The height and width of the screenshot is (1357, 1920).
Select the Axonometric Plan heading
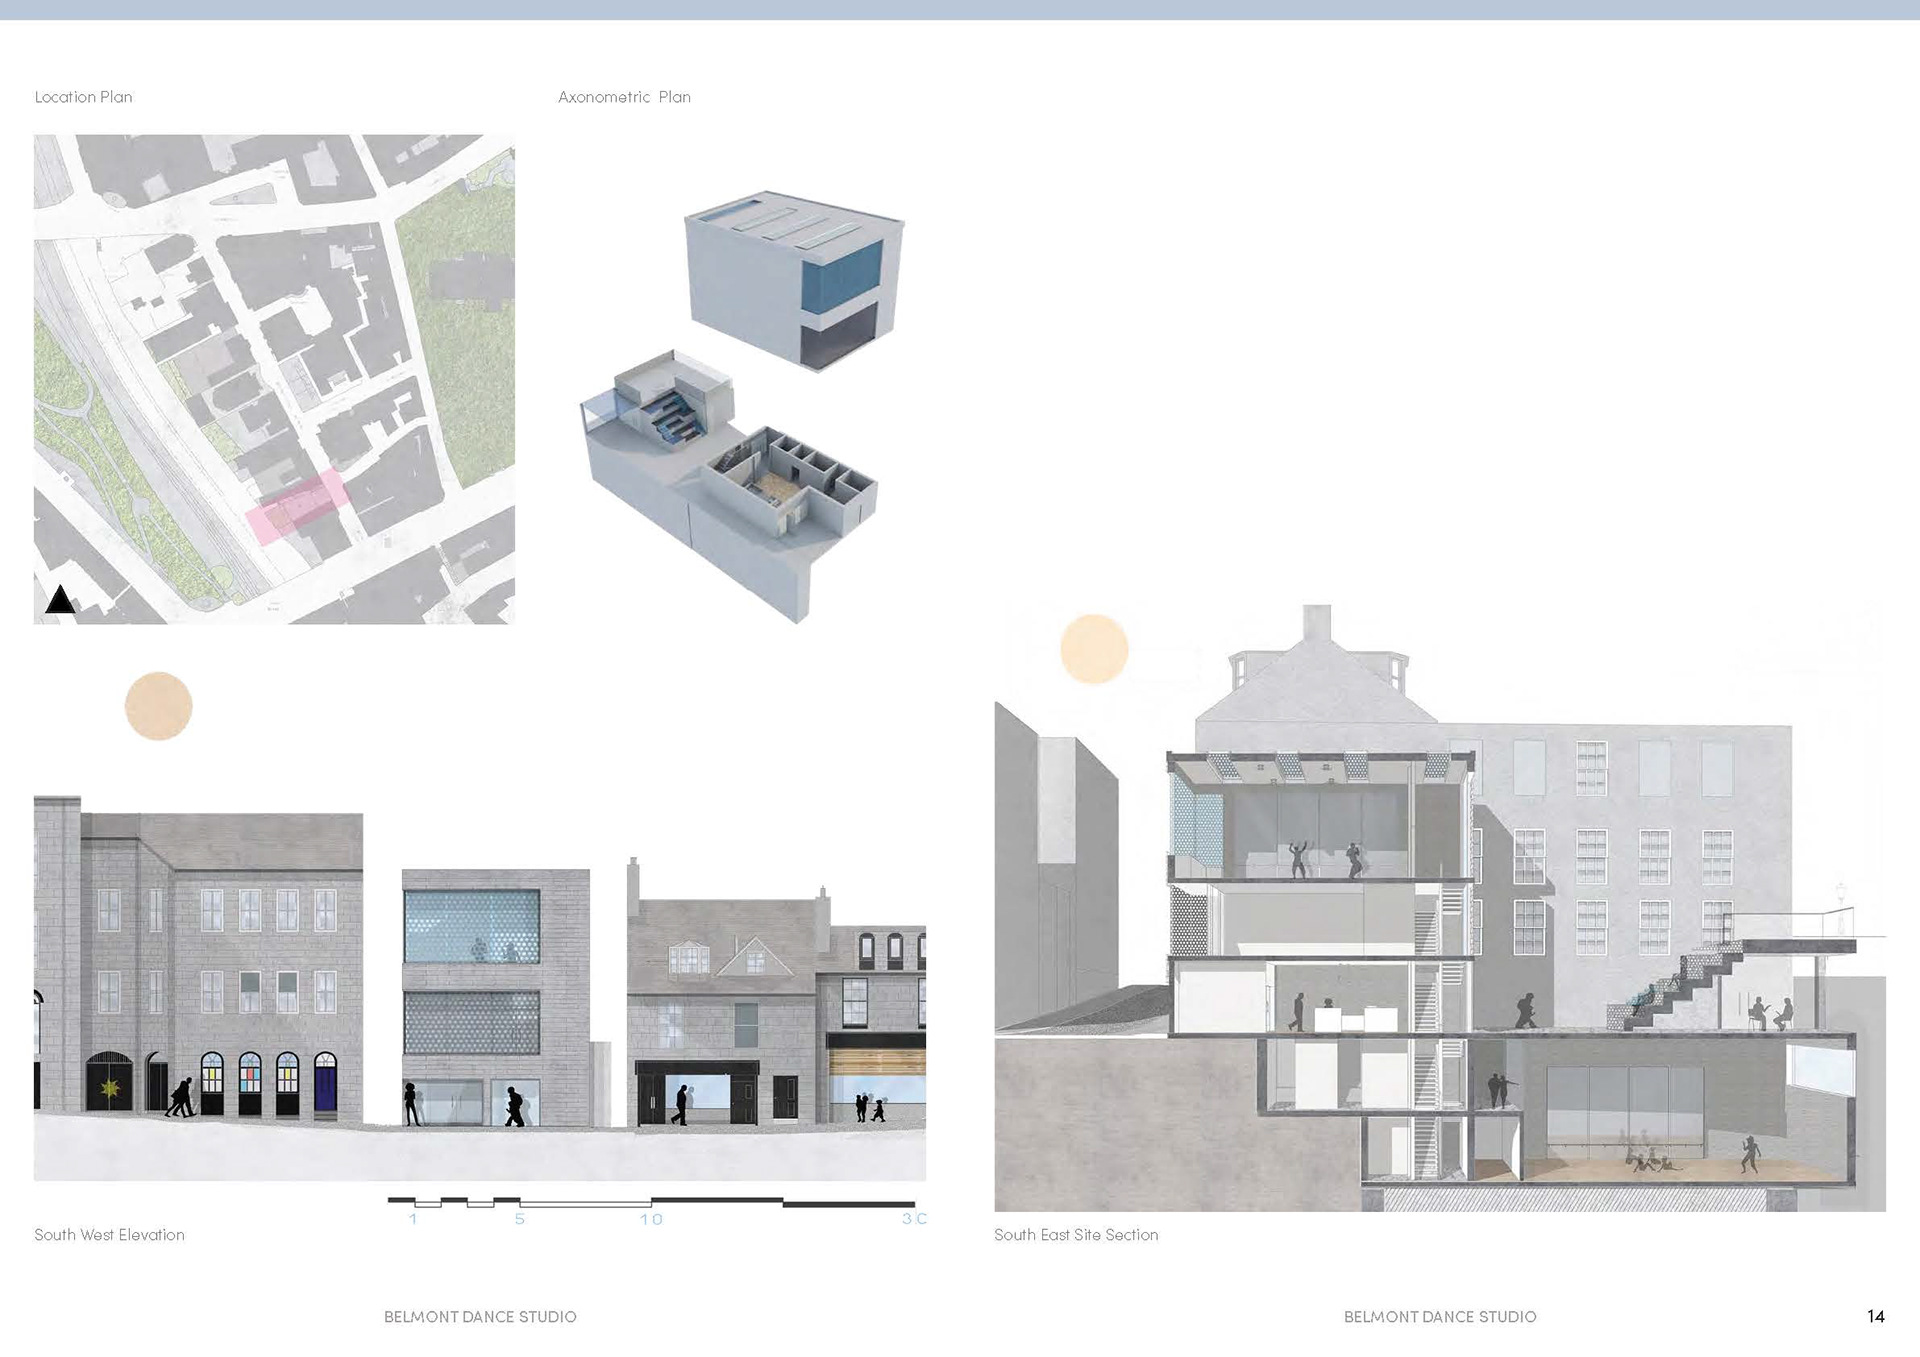[x=624, y=97]
